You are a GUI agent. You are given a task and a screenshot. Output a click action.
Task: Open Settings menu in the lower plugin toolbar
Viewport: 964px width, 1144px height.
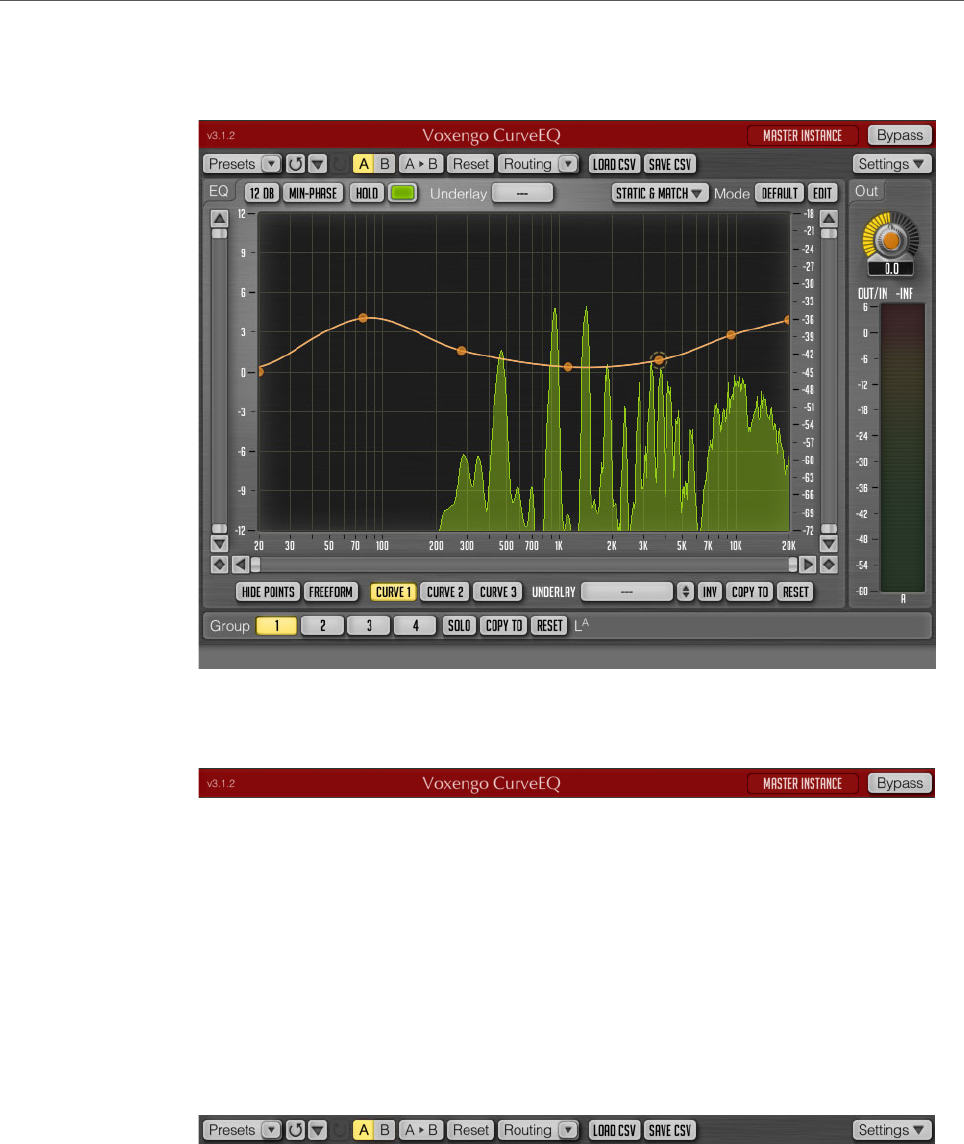tap(892, 1130)
